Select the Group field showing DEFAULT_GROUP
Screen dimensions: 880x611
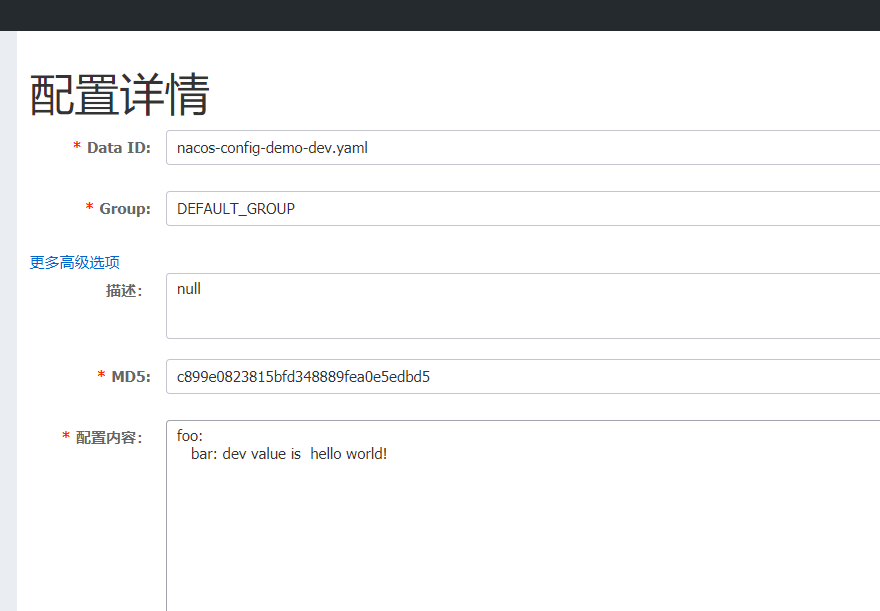click(x=523, y=209)
